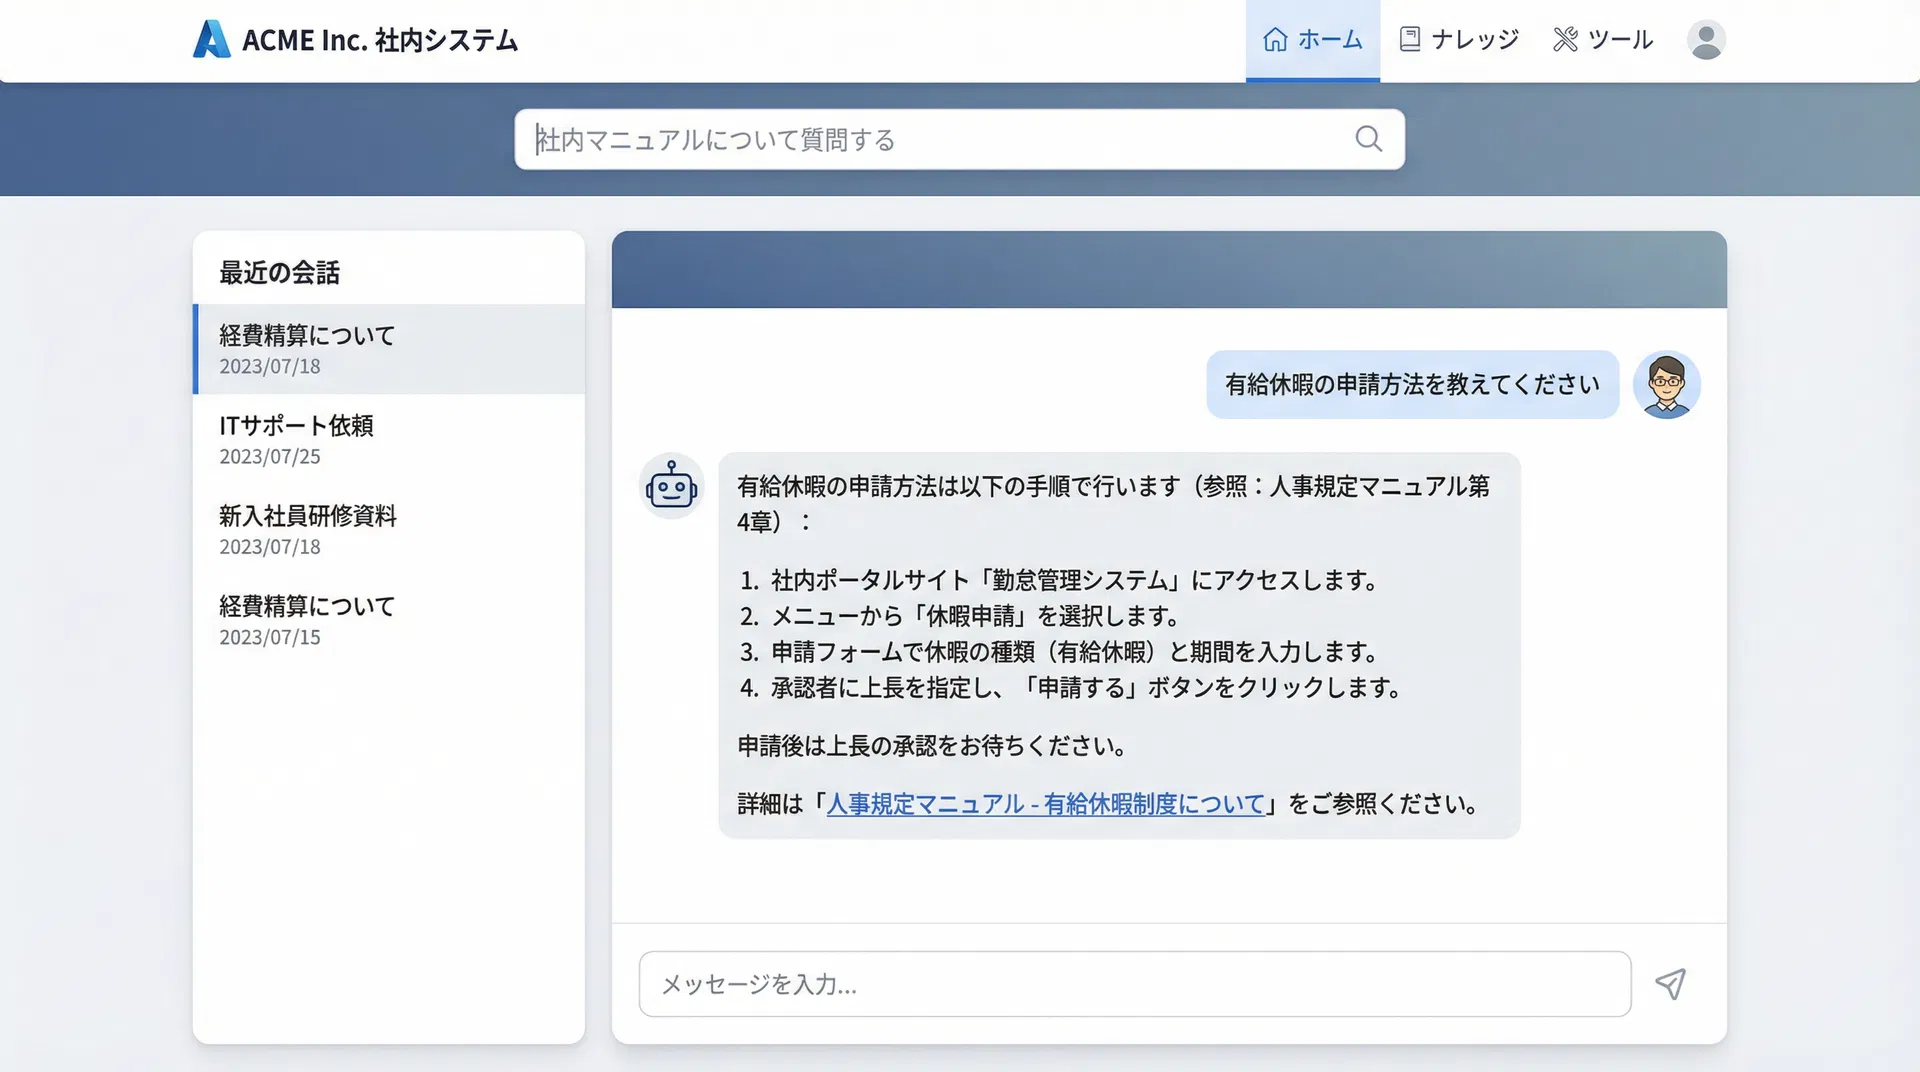Click the tools wrench icon

point(1565,38)
